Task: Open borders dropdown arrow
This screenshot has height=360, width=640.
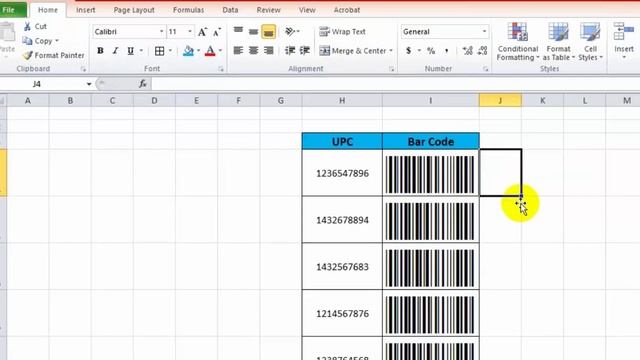Action: 170,51
